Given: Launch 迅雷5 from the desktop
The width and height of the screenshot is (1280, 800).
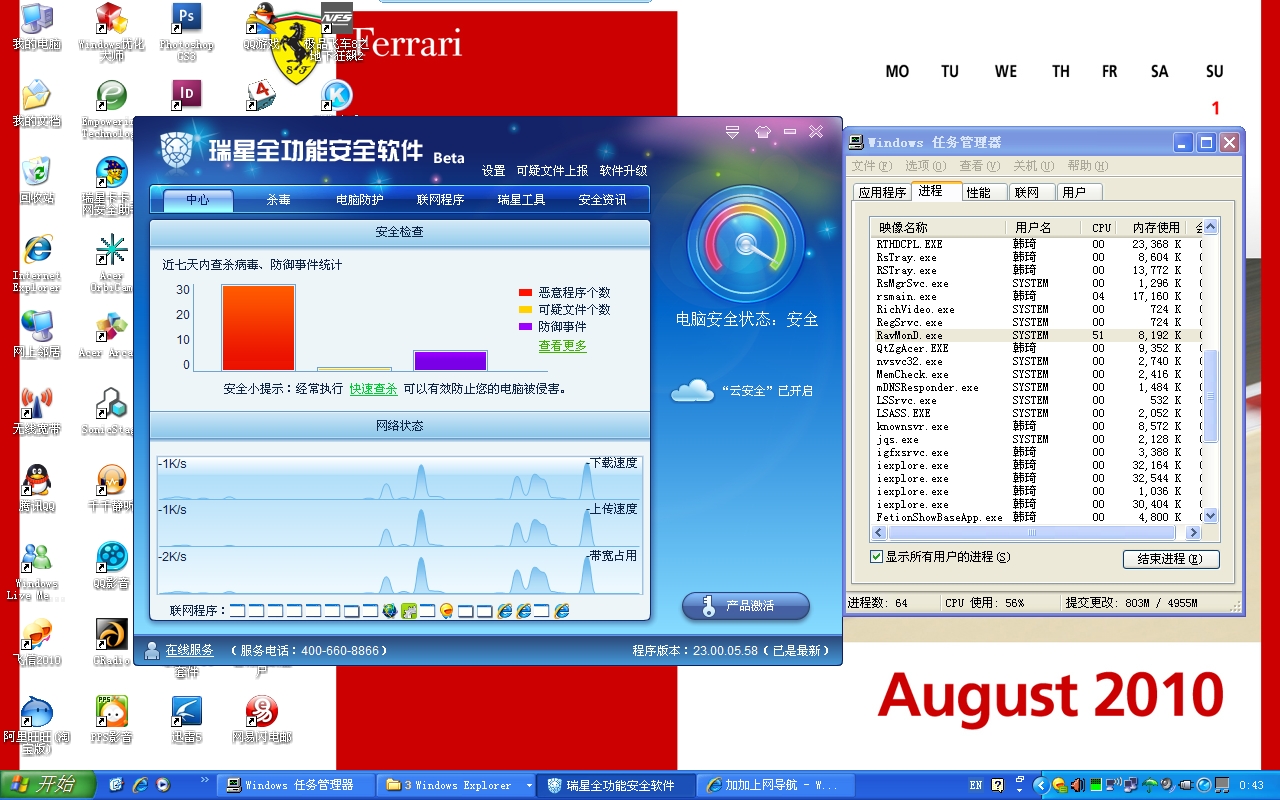Looking at the screenshot, I should coord(186,719).
